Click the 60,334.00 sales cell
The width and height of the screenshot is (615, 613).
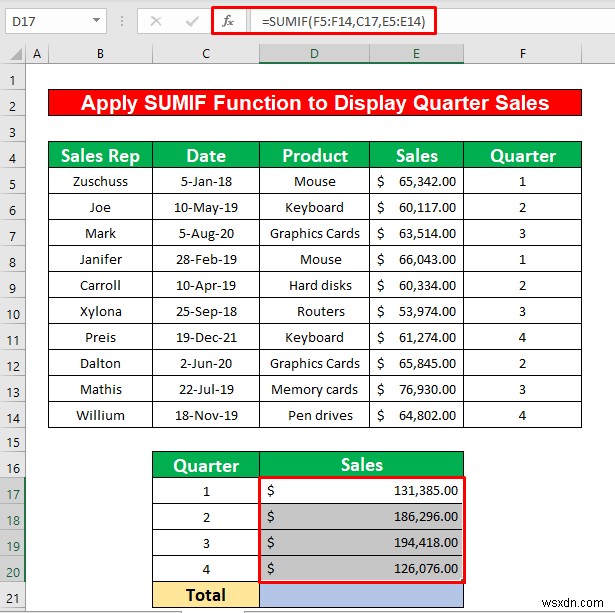[x=416, y=285]
